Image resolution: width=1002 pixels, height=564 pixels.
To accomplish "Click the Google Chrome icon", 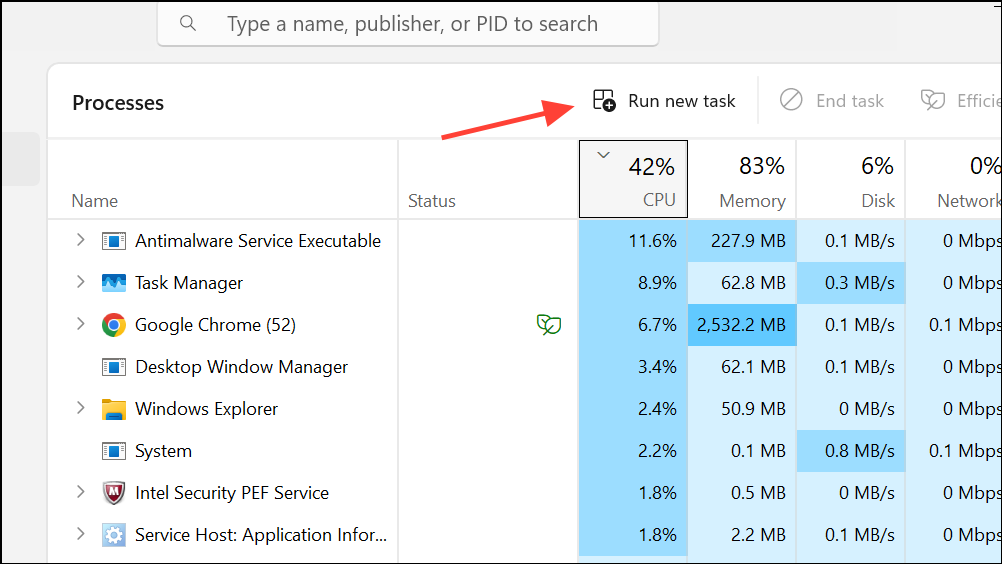I will click(114, 325).
